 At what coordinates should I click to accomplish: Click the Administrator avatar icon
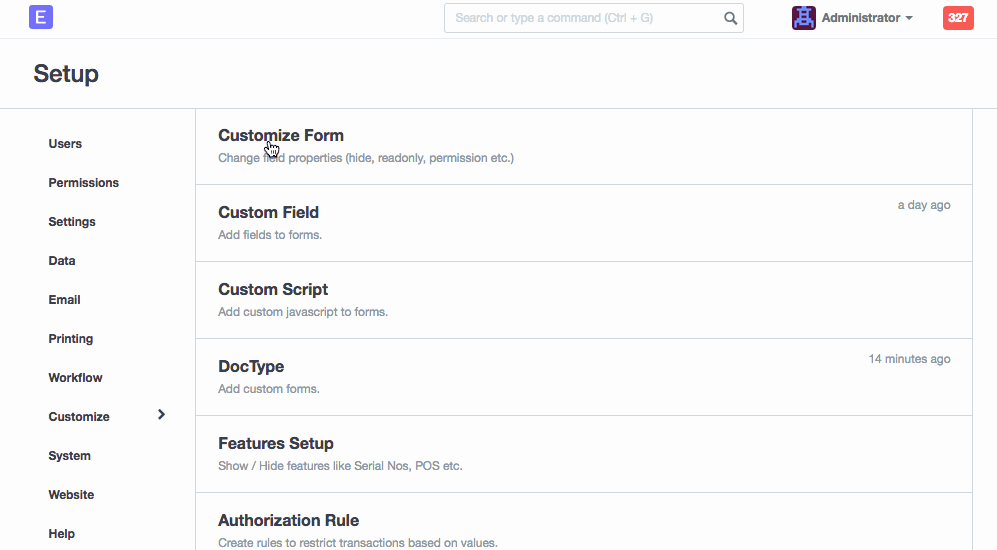[803, 18]
